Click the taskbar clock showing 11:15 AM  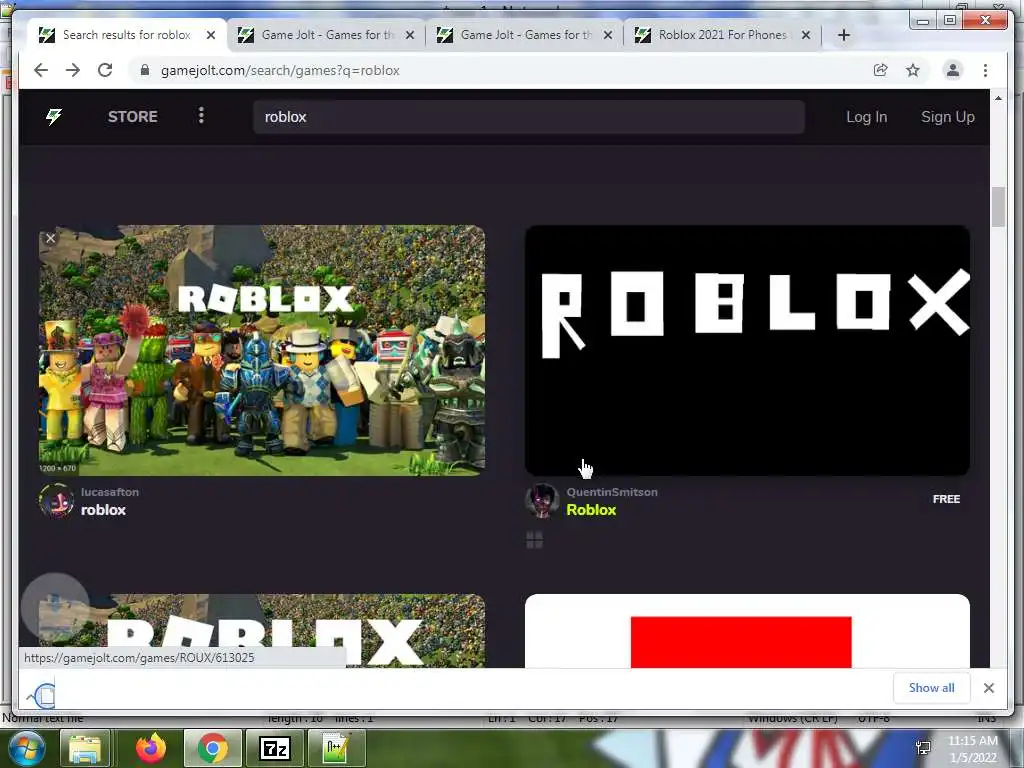click(x=973, y=748)
